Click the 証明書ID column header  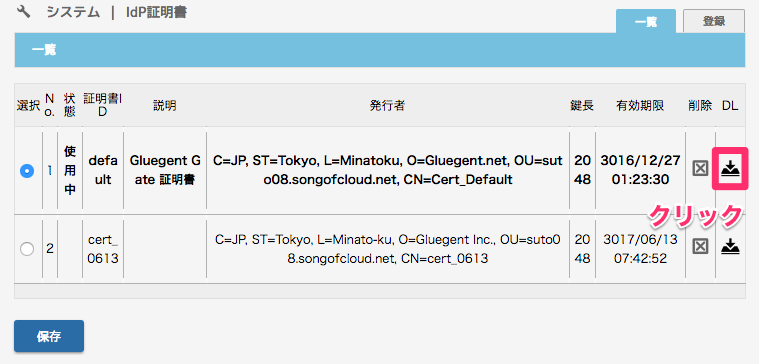tap(103, 105)
